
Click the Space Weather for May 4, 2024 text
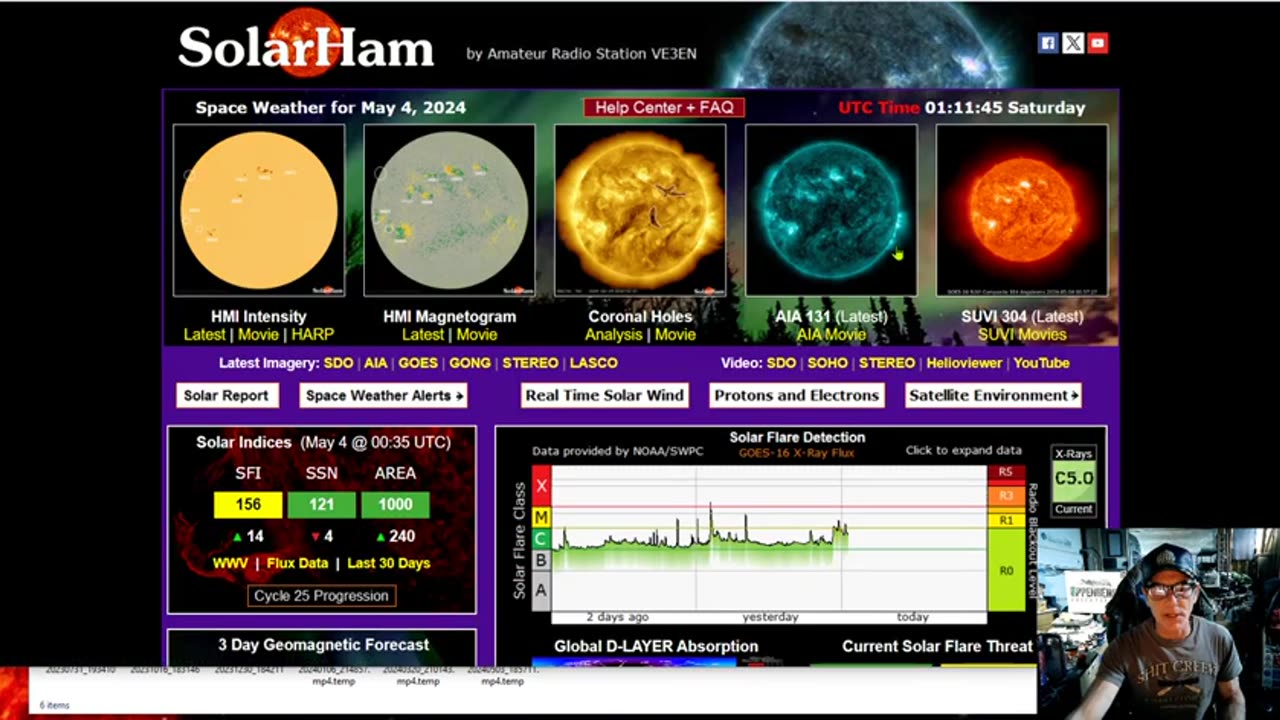pyautogui.click(x=331, y=108)
